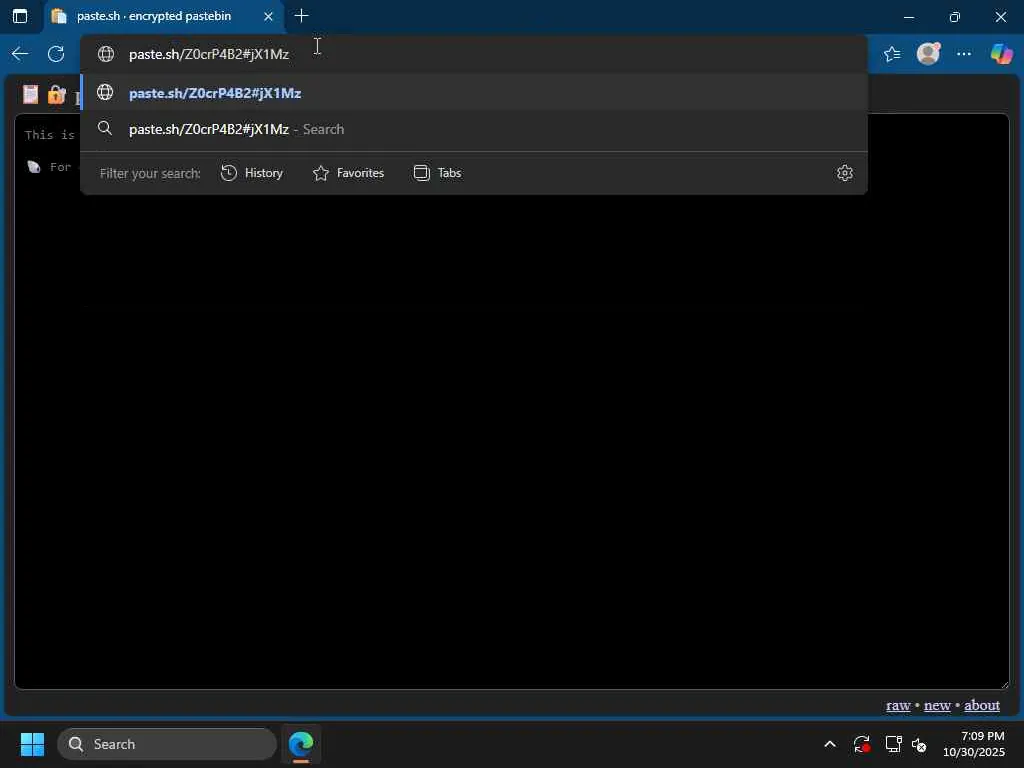The width and height of the screenshot is (1024, 768).
Task: Open the browser profile avatar
Action: pos(928,54)
